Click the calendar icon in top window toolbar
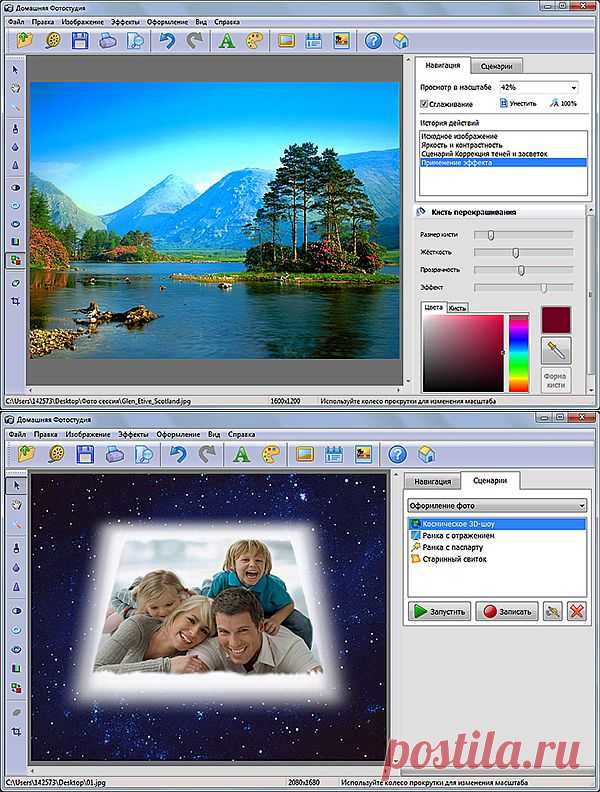 coord(314,40)
